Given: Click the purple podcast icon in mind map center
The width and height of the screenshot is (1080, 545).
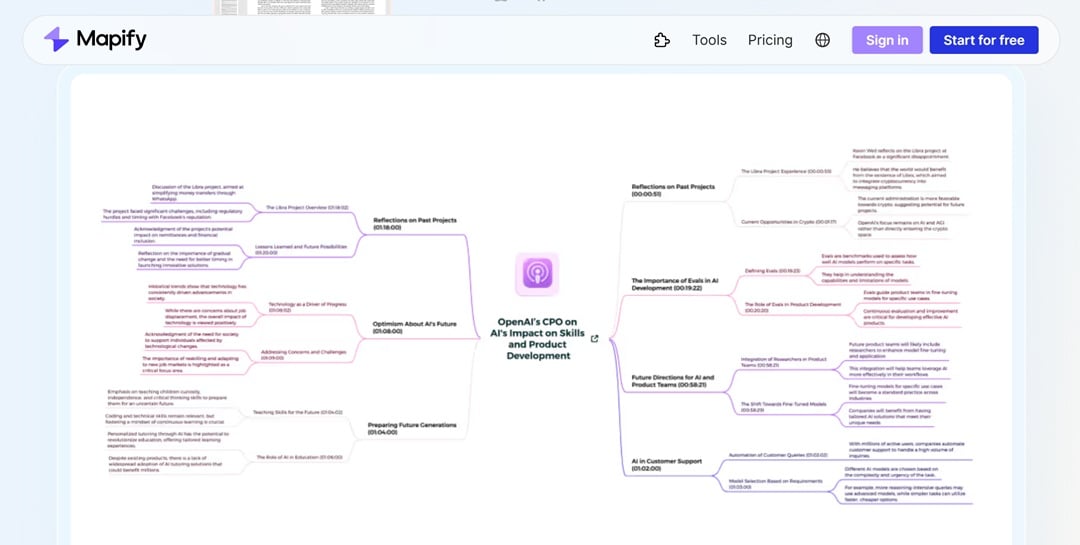Looking at the screenshot, I should (537, 274).
